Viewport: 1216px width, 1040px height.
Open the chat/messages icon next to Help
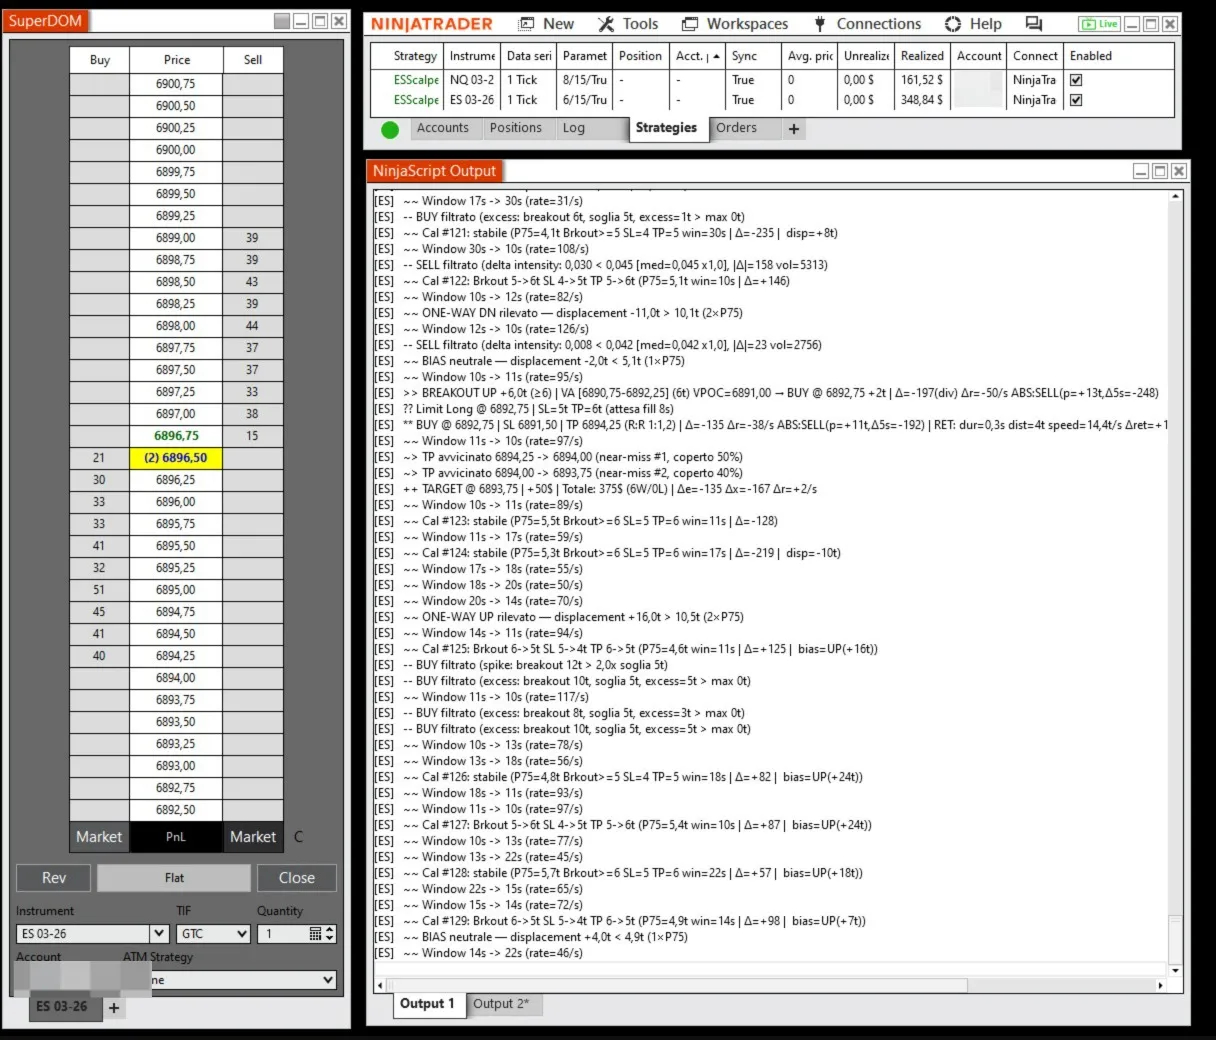(x=1034, y=24)
